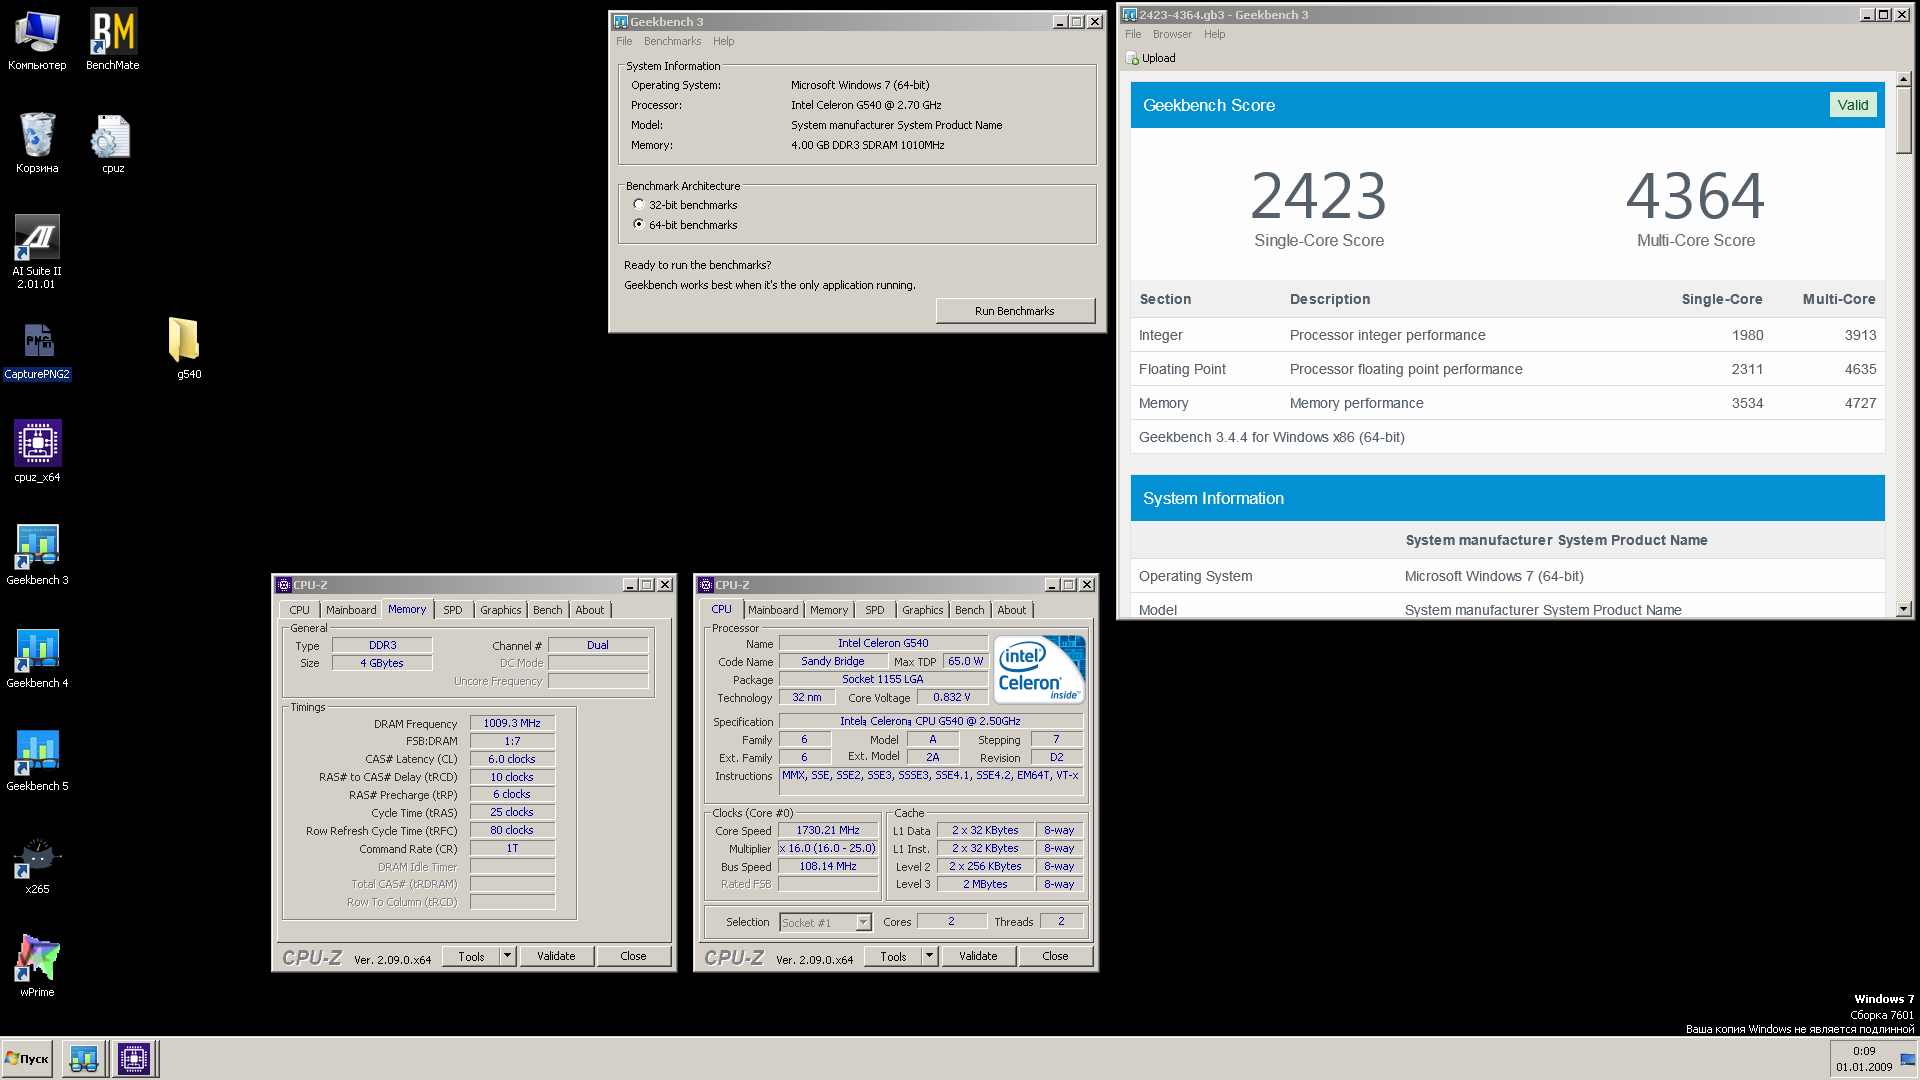
Task: Click the DRAM Frequency value 1009.3 MHz
Action: [512, 723]
